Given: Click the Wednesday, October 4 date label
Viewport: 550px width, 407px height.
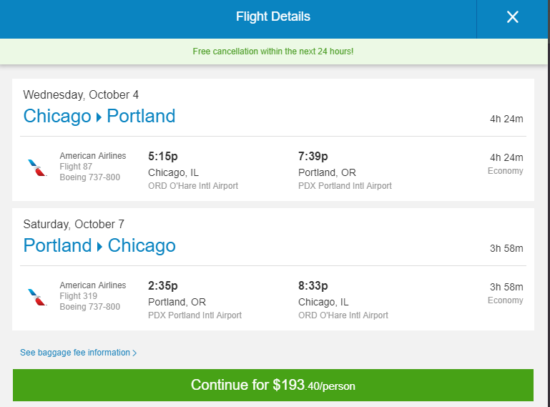Looking at the screenshot, I should coord(81,95).
